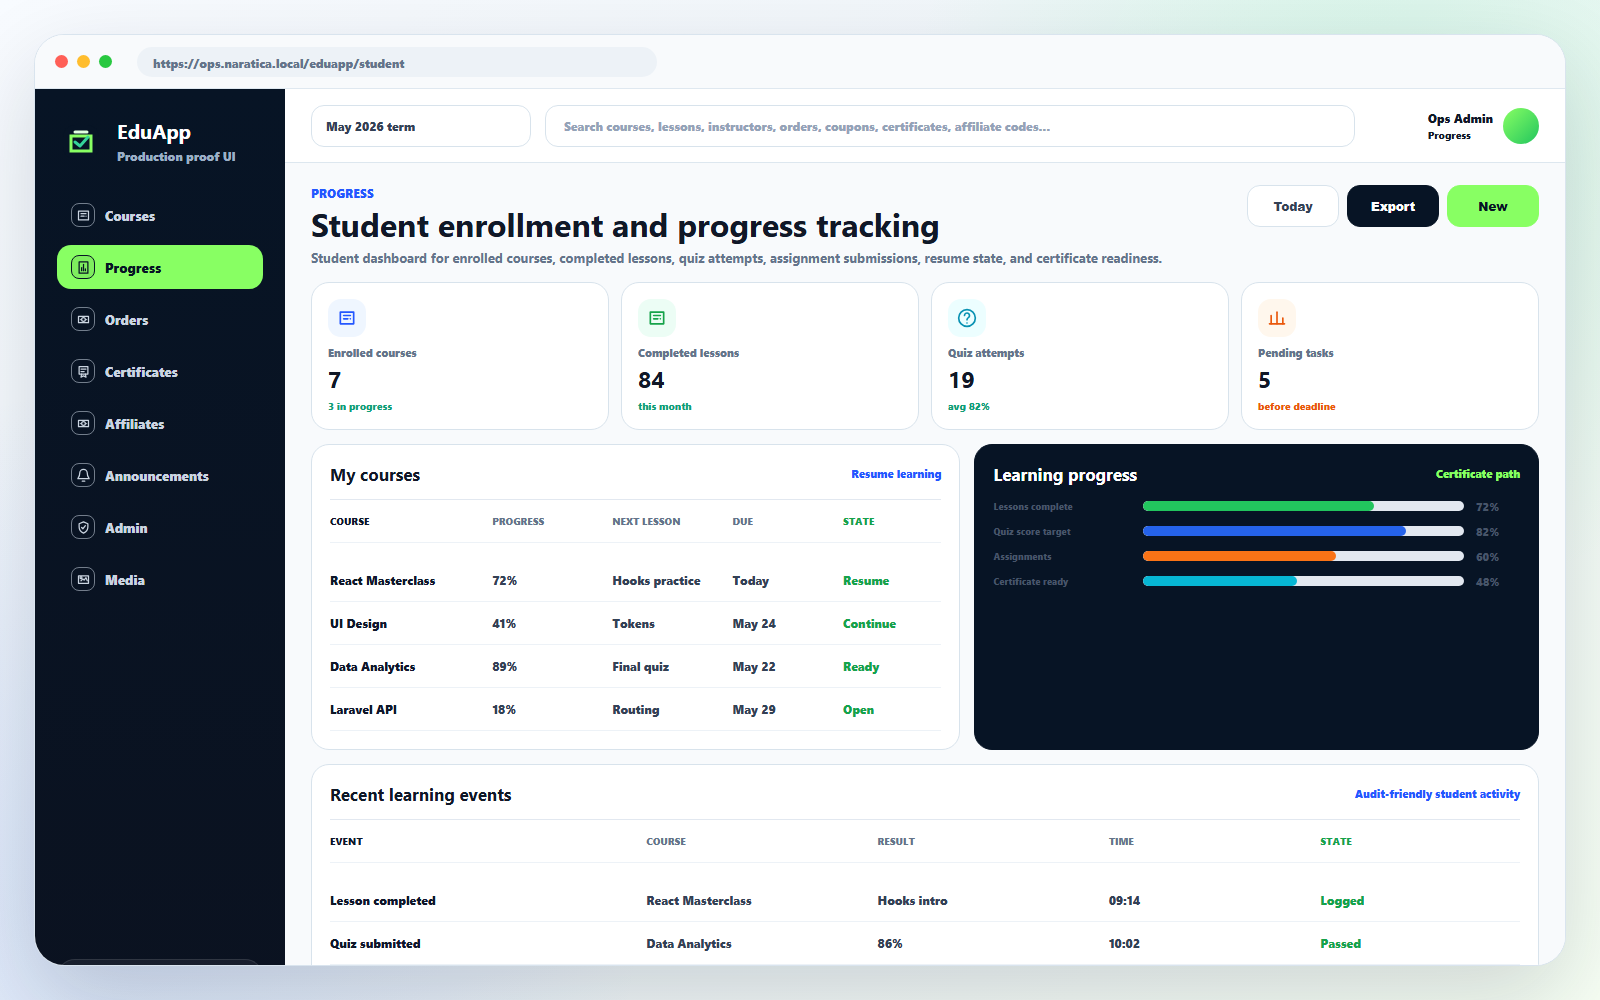Click the Hooks practice lesson cell
1600x1000 pixels.
[x=656, y=581]
